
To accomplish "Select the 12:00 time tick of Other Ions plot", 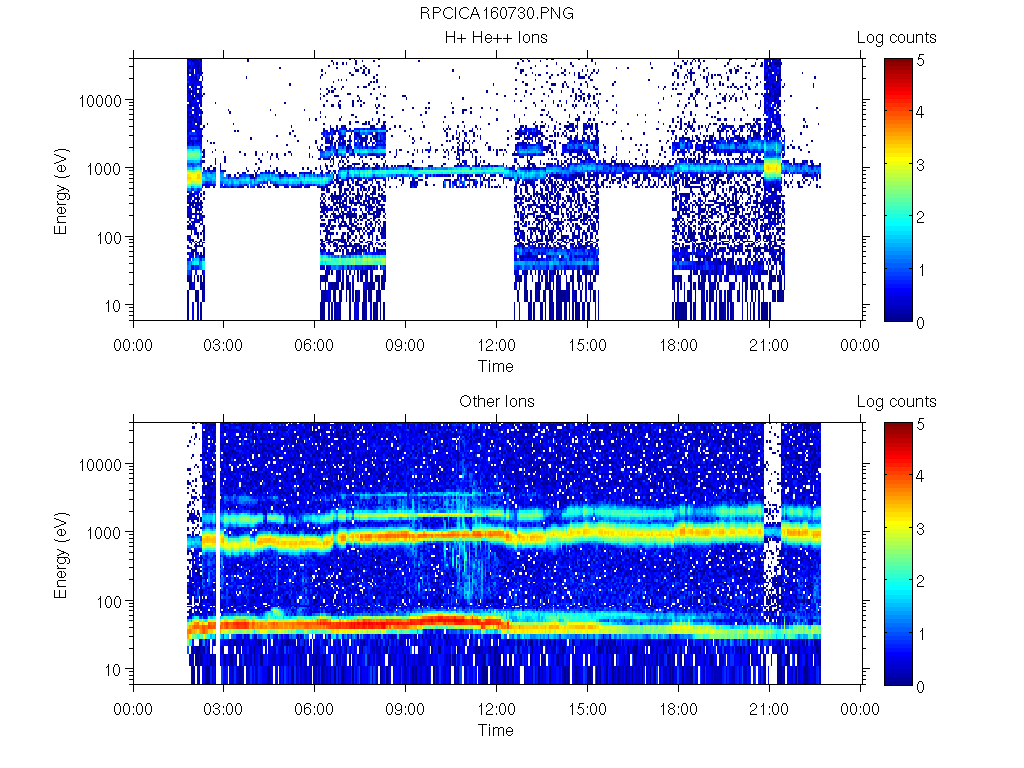I will 496,709.
